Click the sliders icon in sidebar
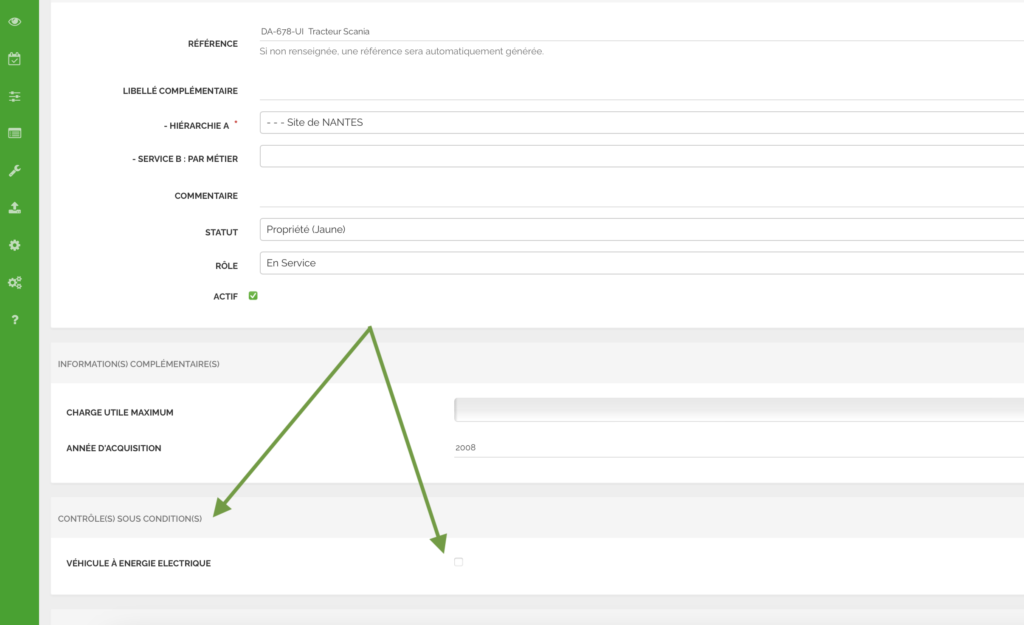 15,96
